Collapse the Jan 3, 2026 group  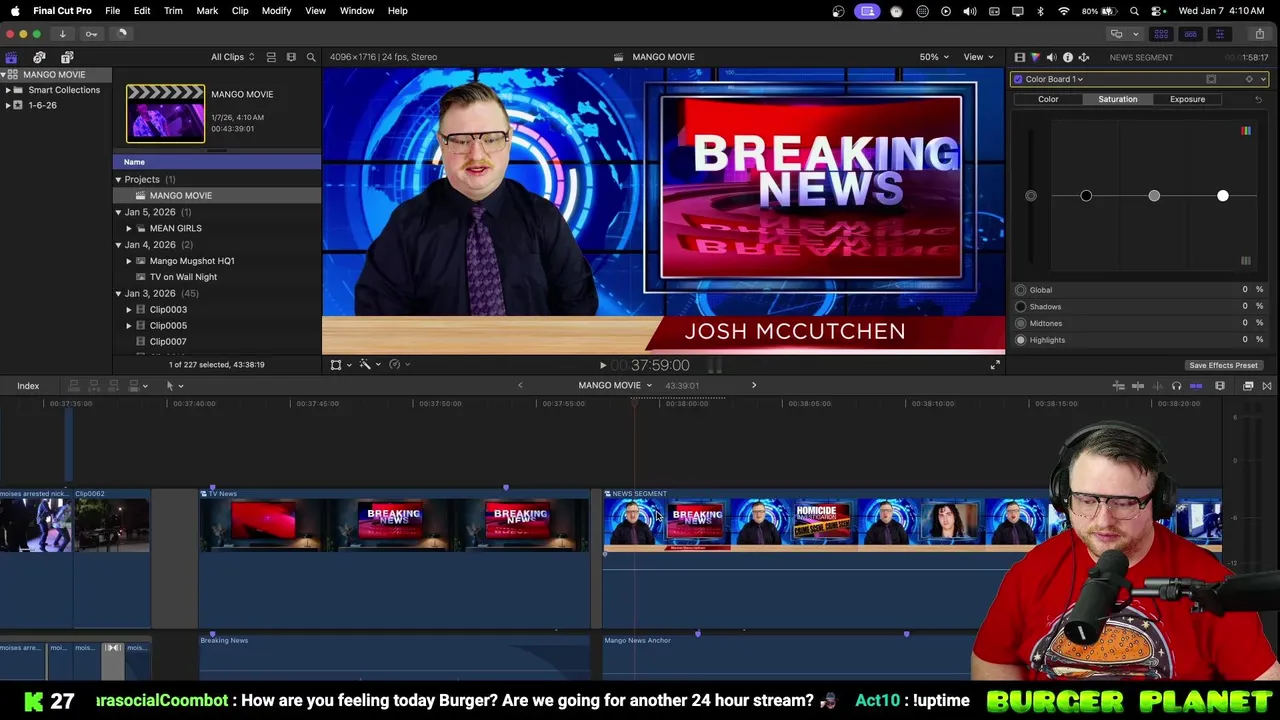118,294
